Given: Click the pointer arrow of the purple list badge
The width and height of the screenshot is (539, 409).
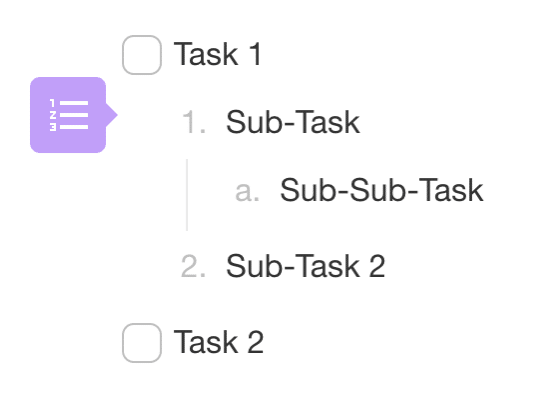Looking at the screenshot, I should [111, 115].
